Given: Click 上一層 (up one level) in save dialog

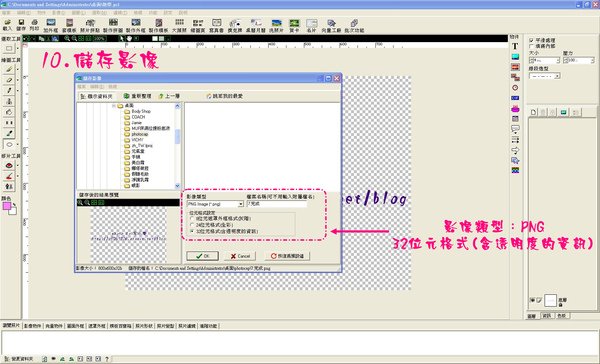Looking at the screenshot, I should pyautogui.click(x=169, y=96).
